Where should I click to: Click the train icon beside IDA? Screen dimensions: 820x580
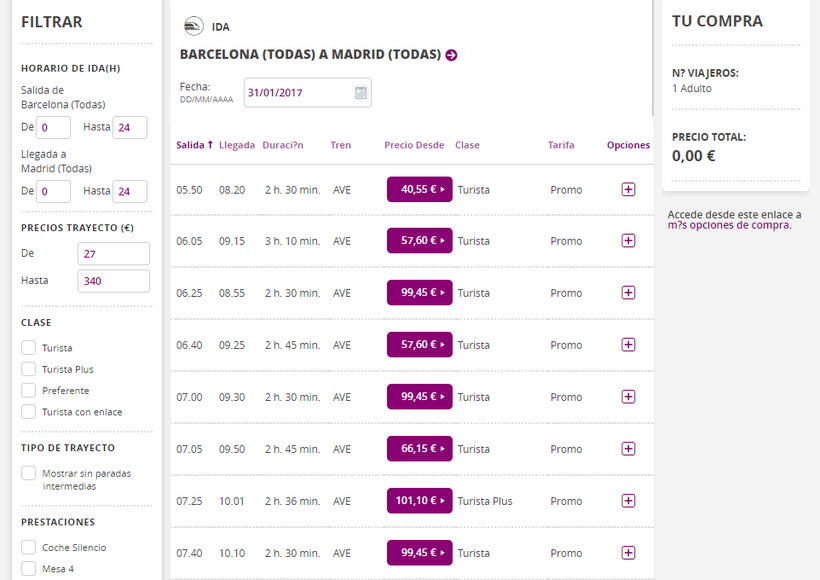193,27
